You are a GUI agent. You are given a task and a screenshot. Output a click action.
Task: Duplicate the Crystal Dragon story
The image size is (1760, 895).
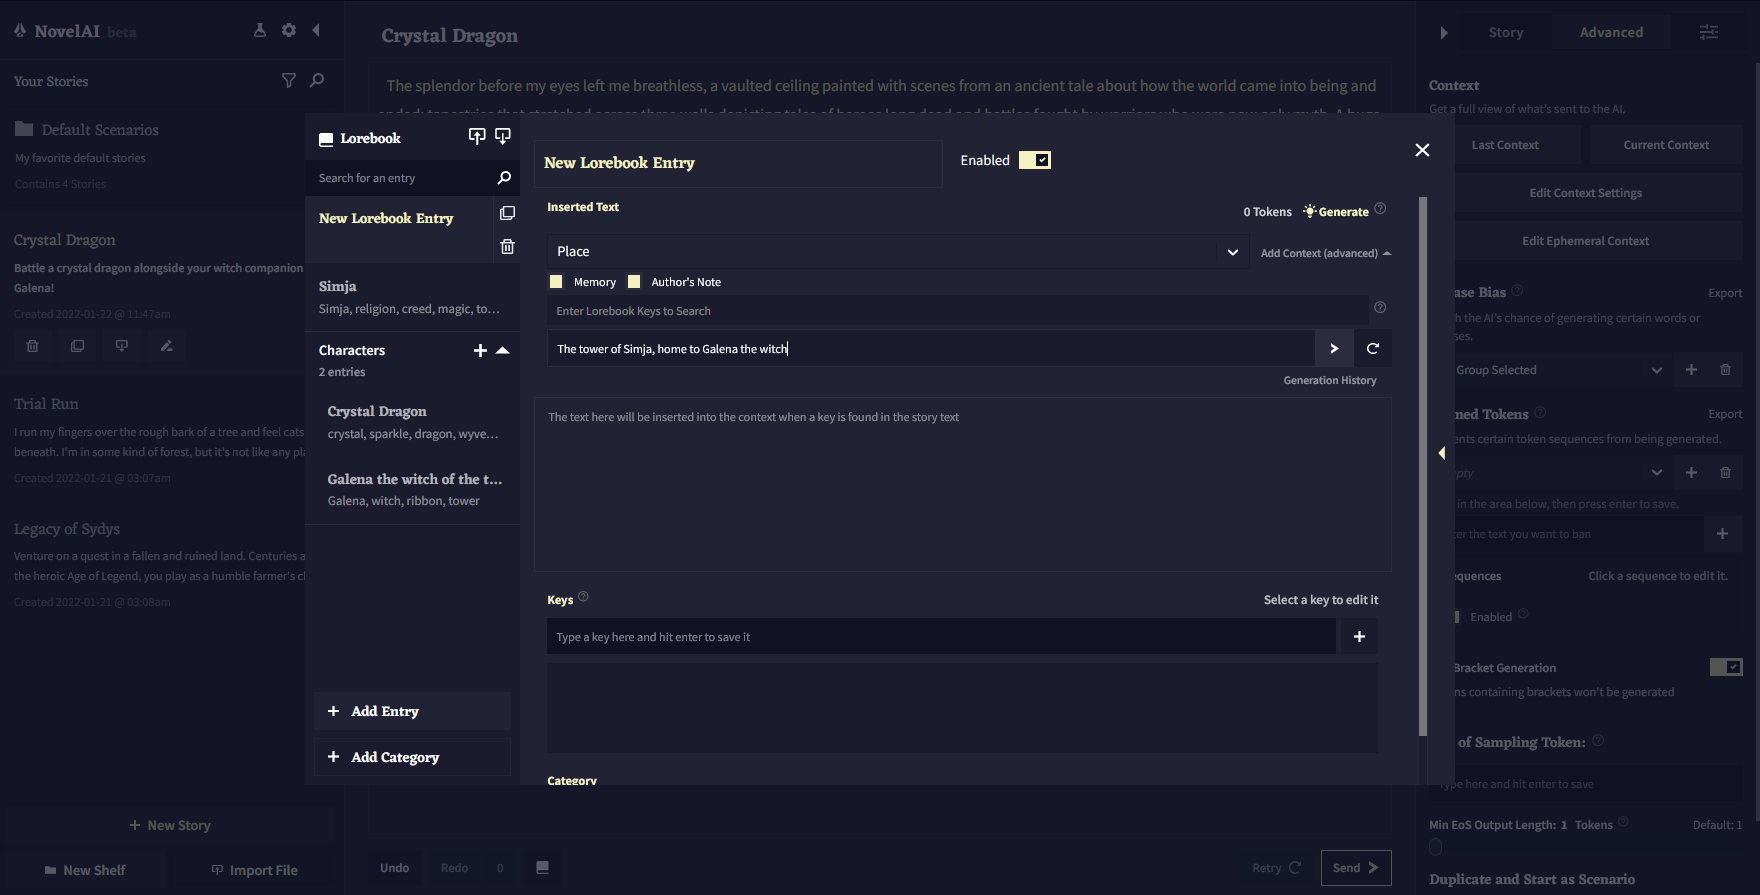(77, 346)
